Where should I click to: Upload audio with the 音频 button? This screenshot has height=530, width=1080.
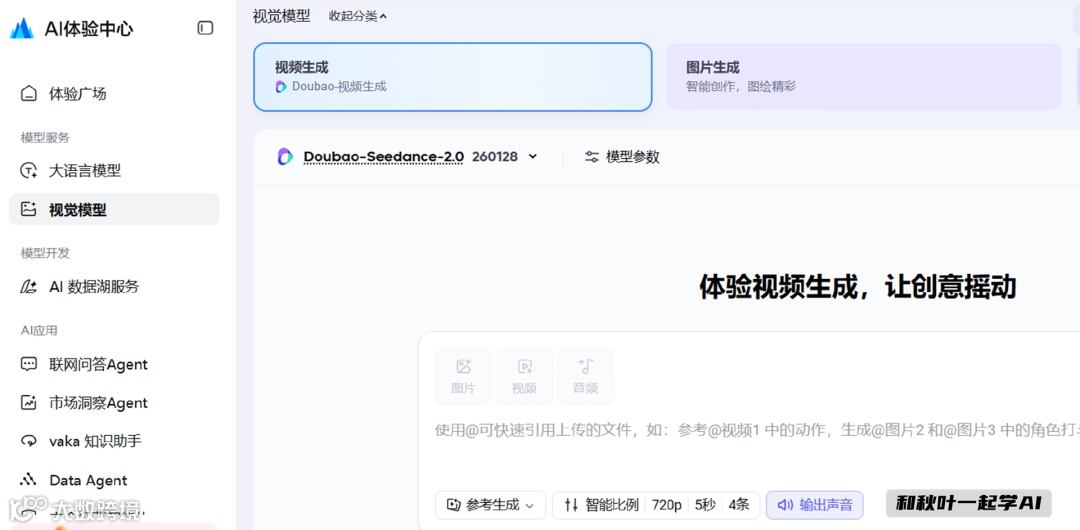[585, 376]
